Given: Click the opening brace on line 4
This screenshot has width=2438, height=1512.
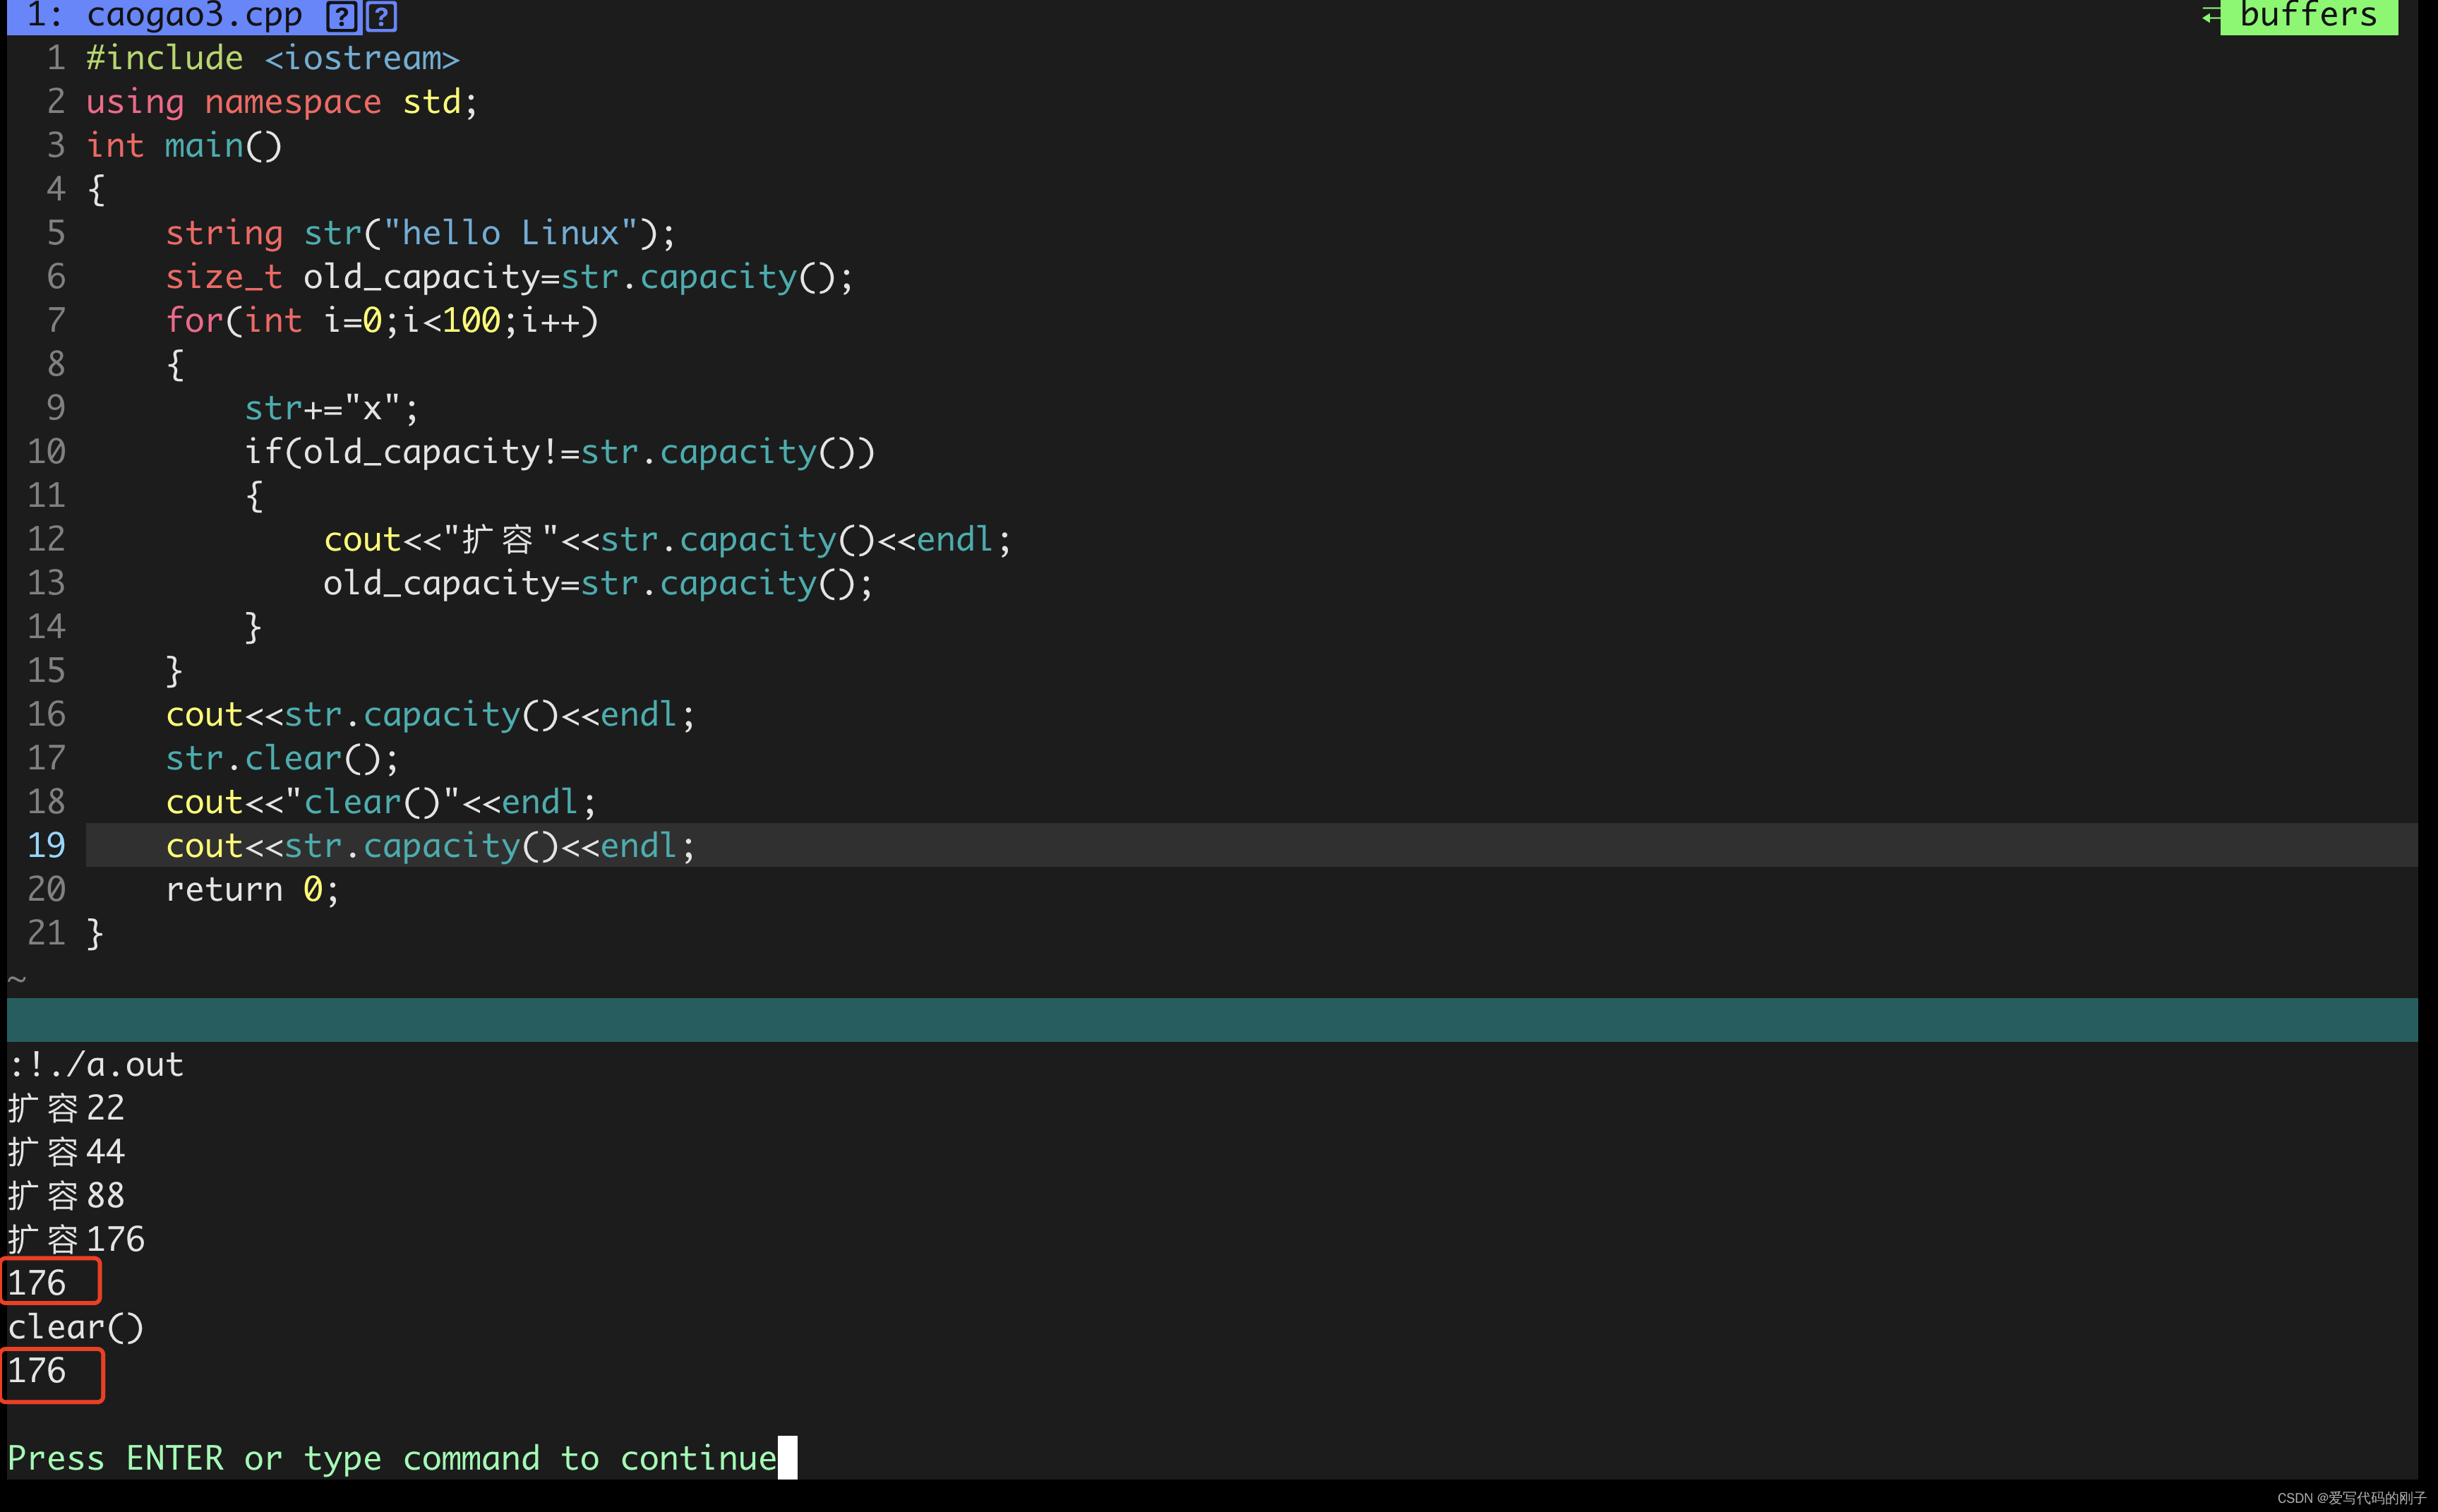Looking at the screenshot, I should tap(96, 190).
